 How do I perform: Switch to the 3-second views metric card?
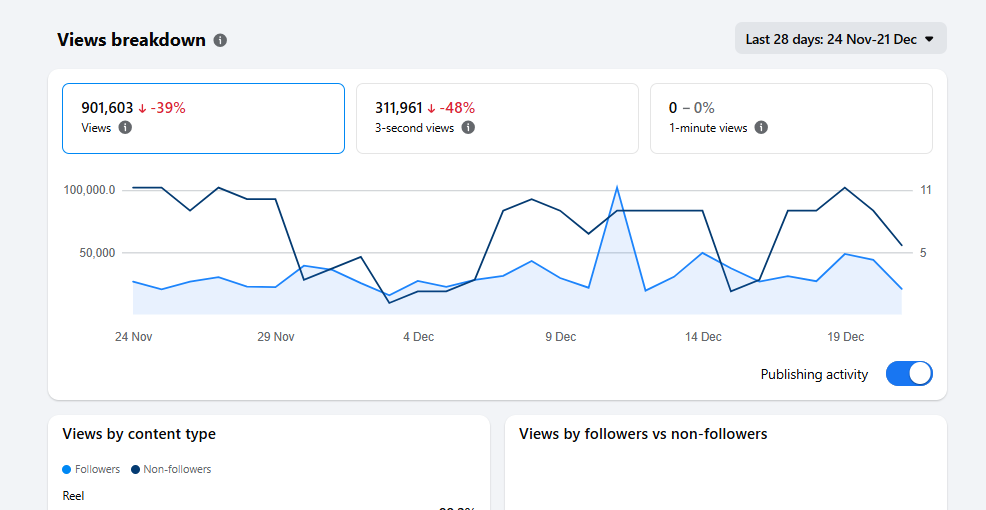[x=497, y=118]
